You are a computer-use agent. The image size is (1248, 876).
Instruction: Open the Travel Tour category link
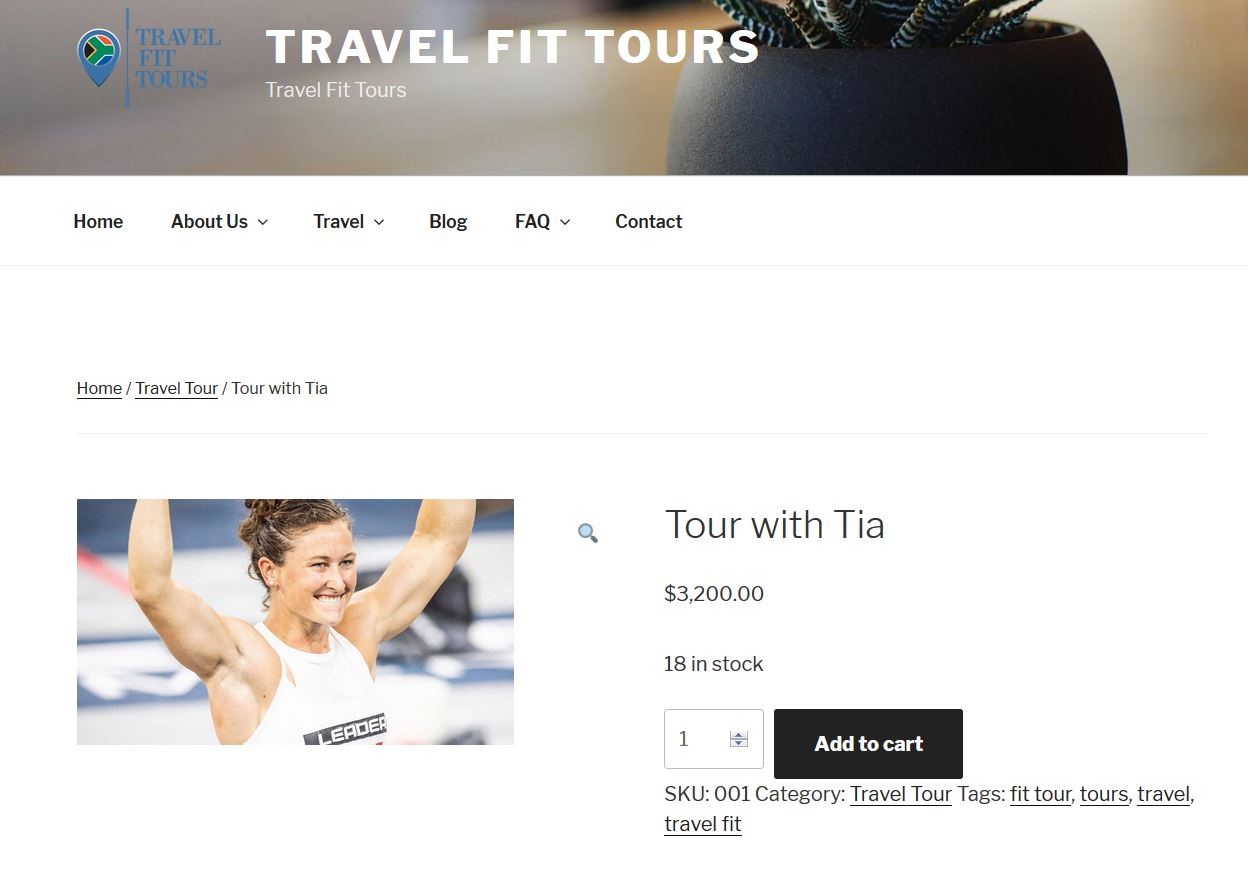(x=901, y=794)
